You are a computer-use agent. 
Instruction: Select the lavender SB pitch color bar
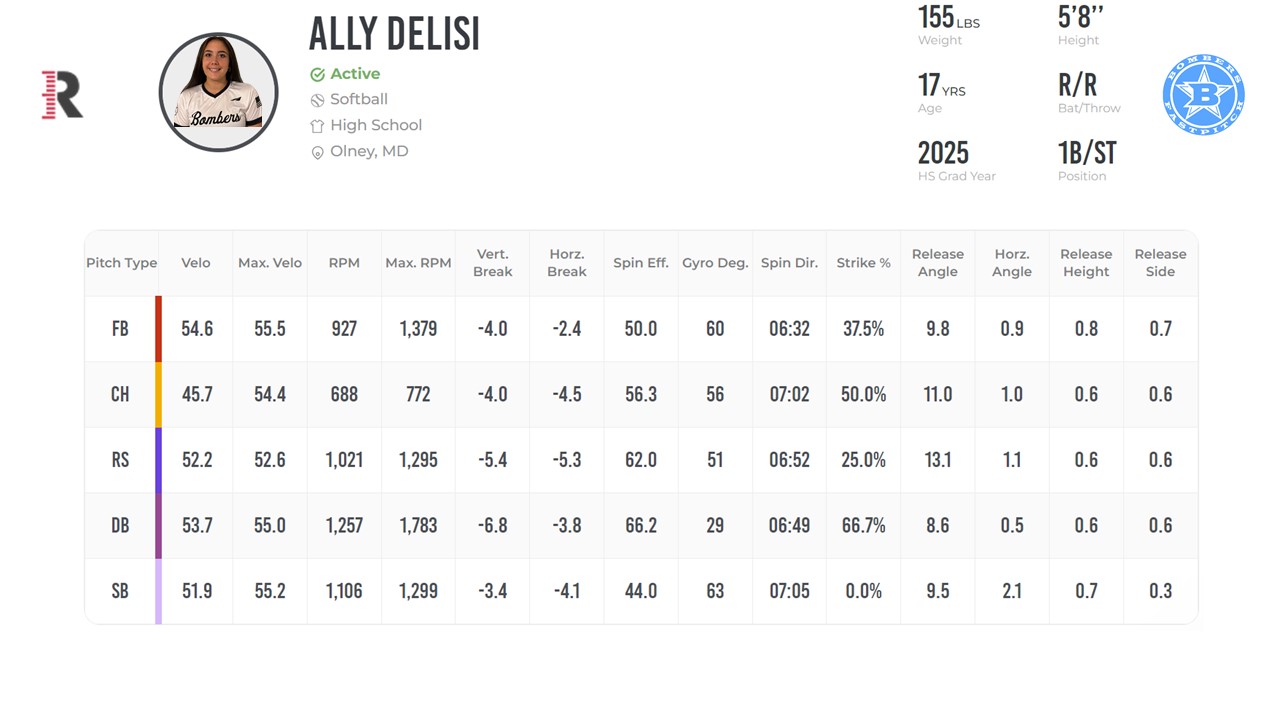pos(158,591)
